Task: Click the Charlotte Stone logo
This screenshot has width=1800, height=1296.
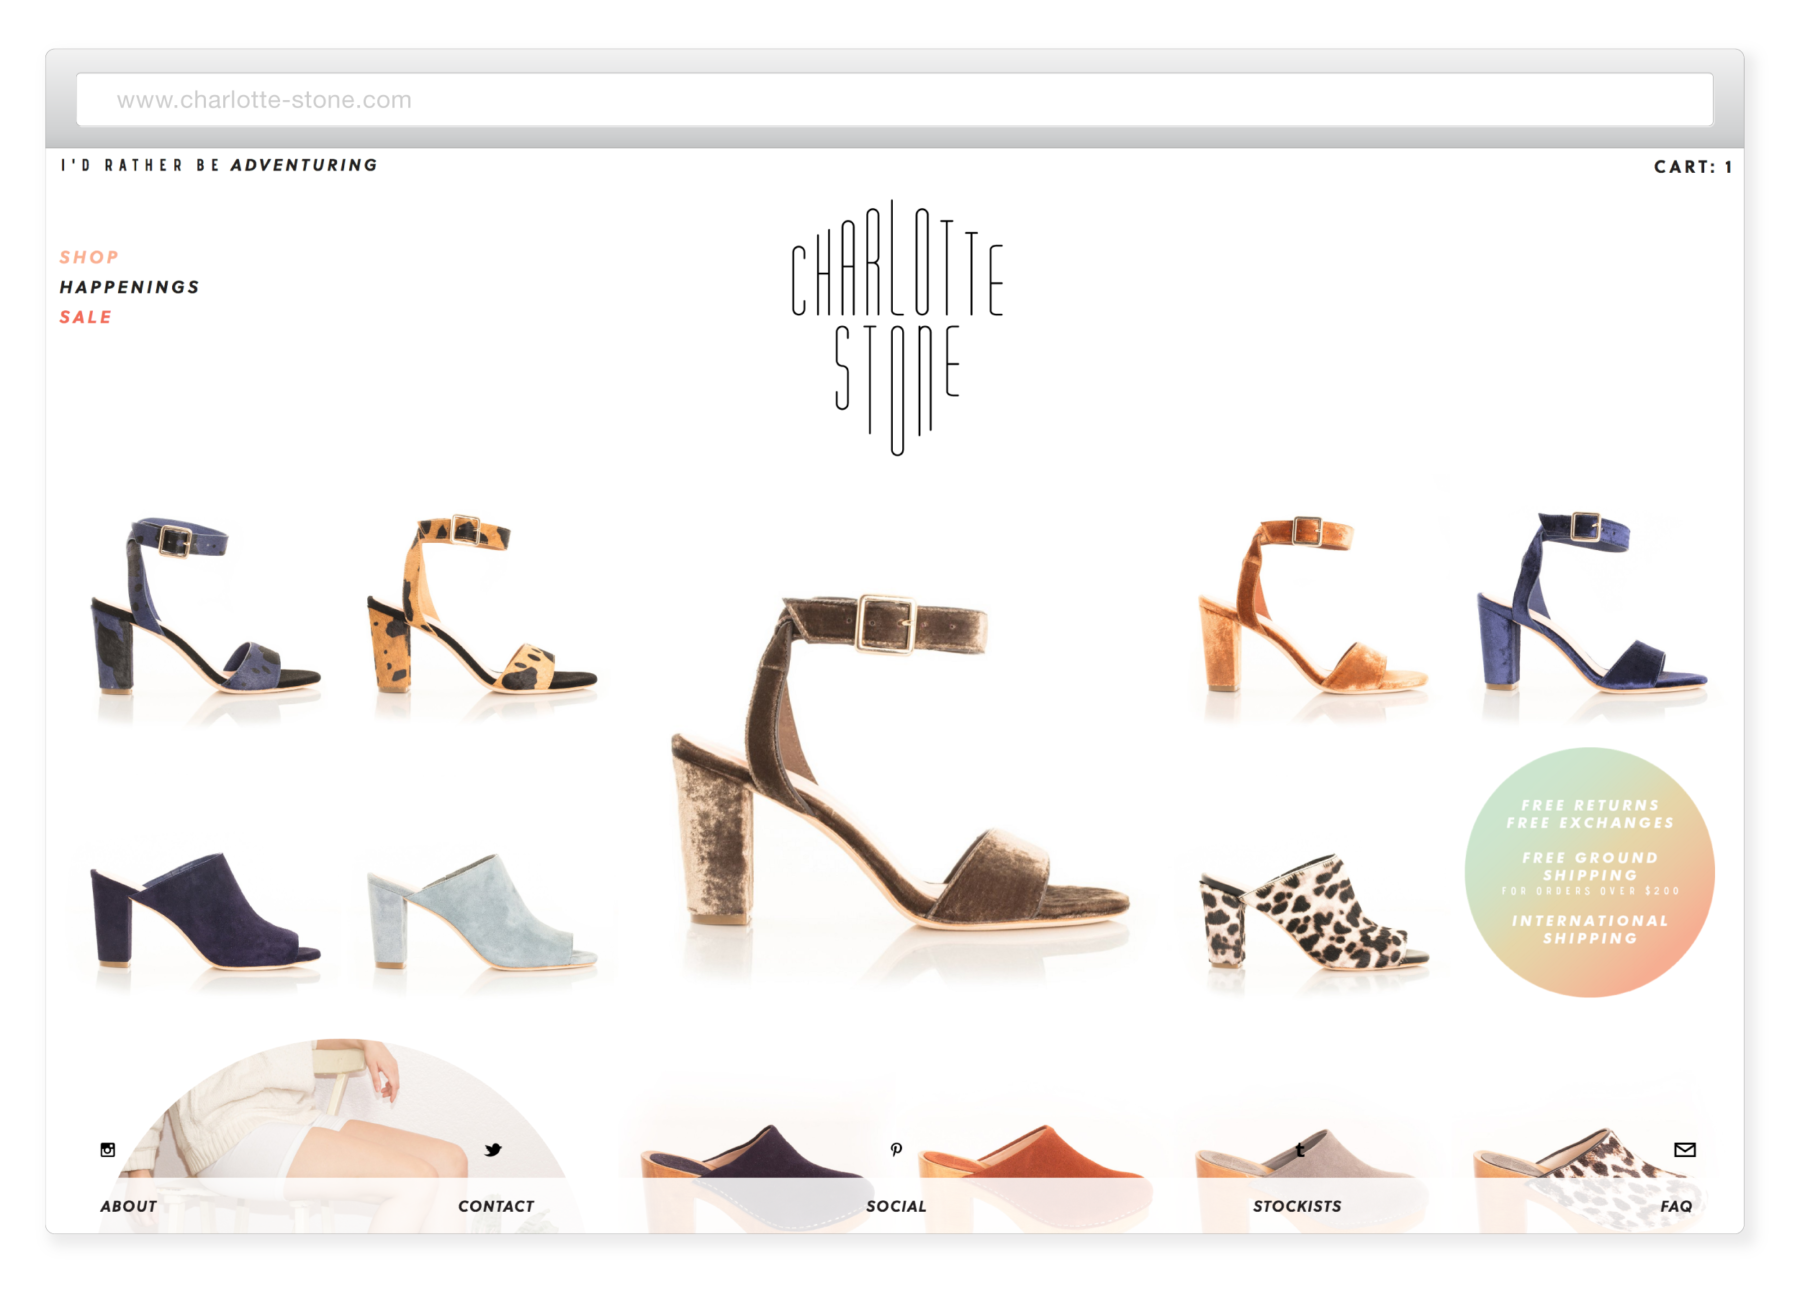Action: tap(897, 327)
